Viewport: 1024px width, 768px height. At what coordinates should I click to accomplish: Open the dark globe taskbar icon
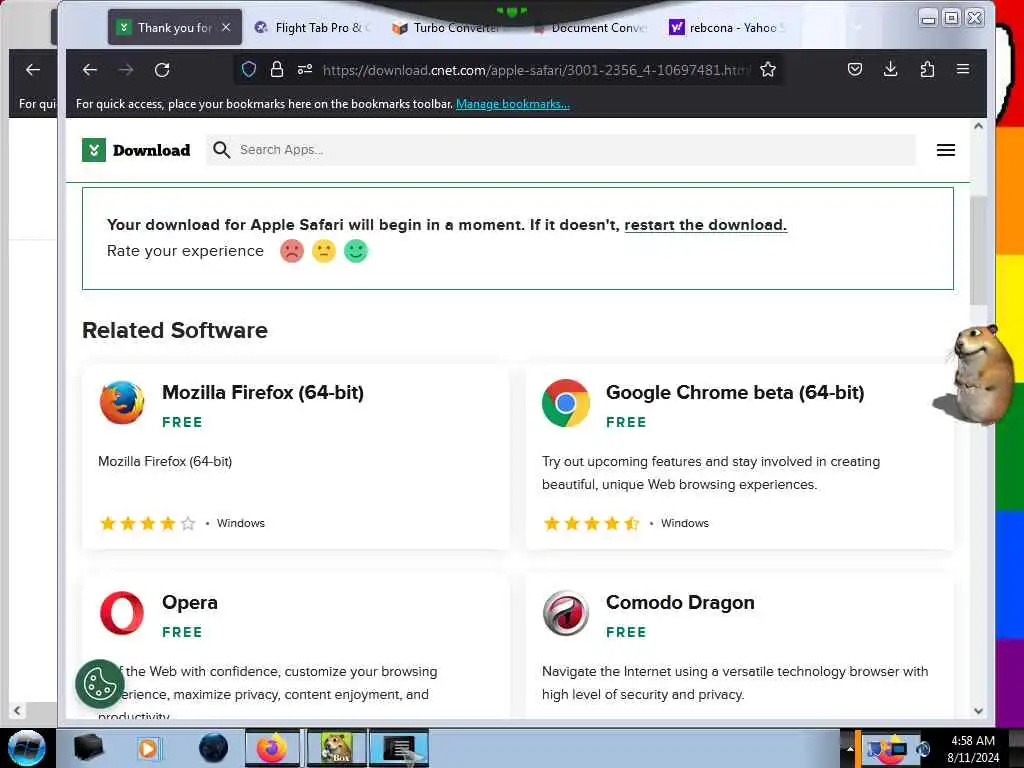click(213, 748)
